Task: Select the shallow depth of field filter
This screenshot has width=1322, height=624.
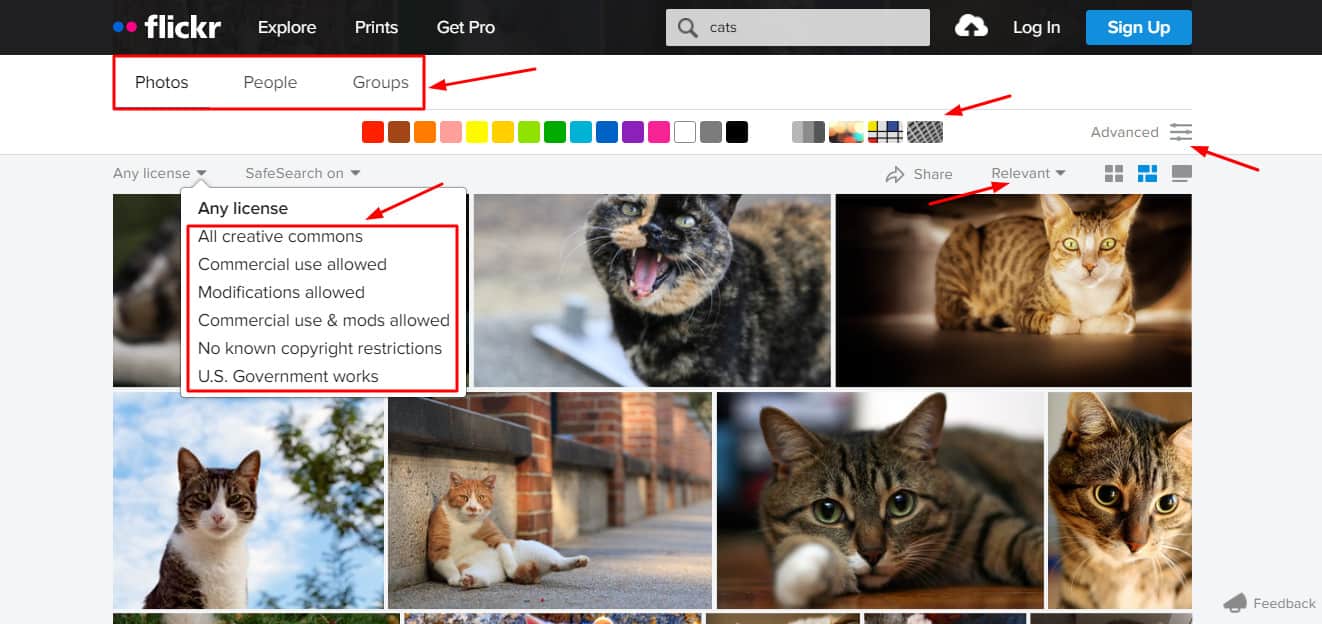Action: 847,132
